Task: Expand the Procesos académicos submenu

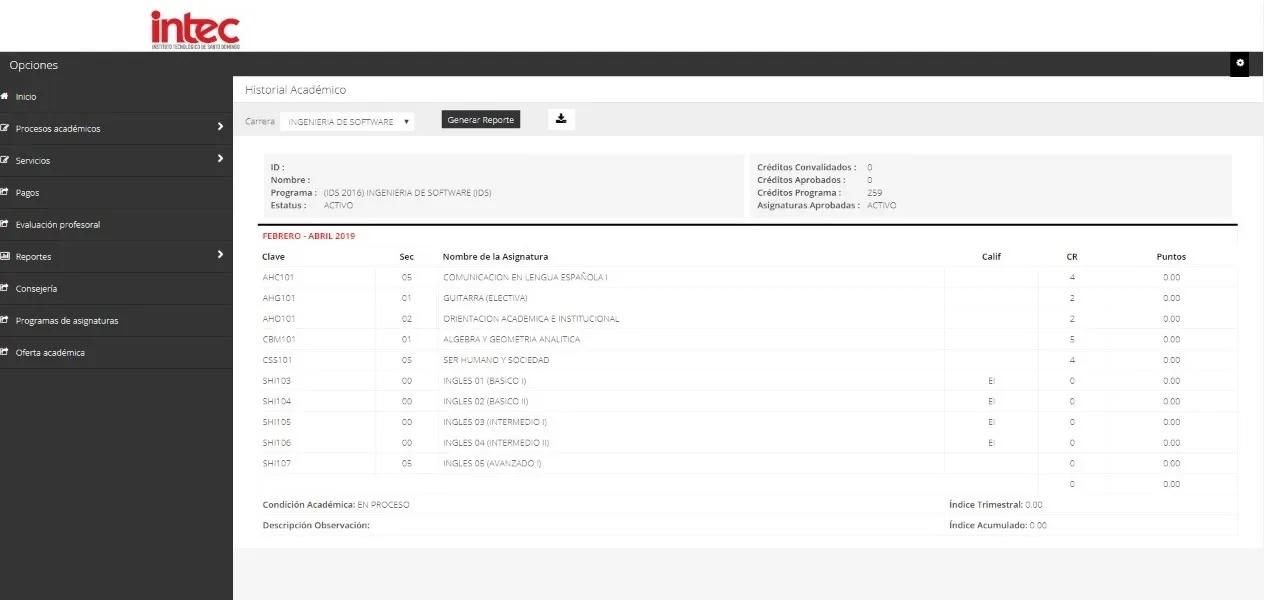Action: (221, 128)
